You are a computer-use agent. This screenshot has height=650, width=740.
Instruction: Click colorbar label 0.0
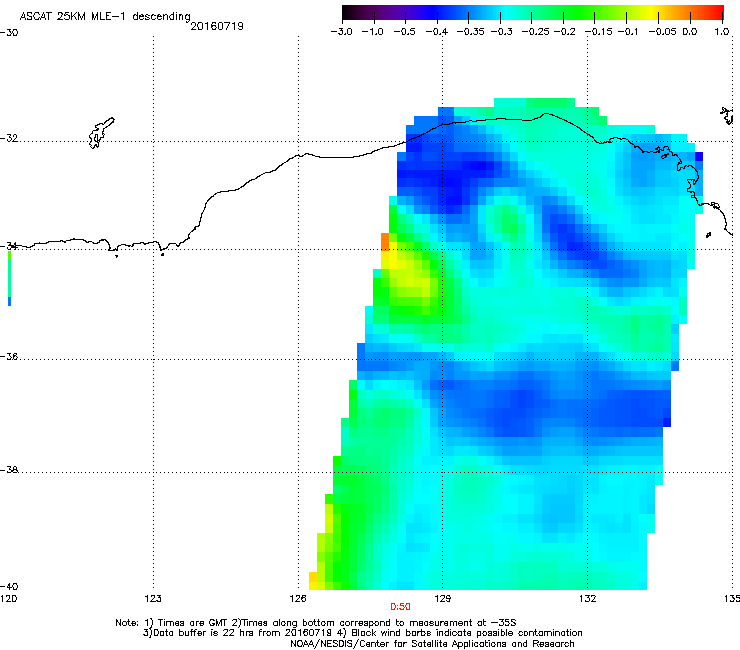click(690, 32)
